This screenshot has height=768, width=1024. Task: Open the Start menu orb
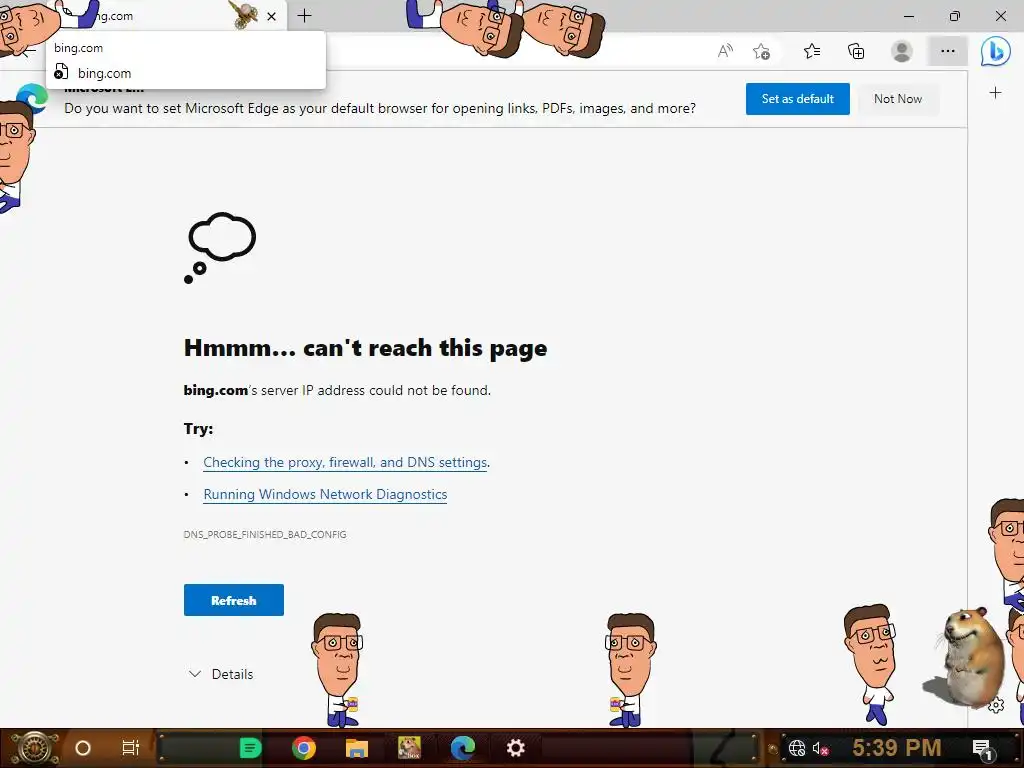coord(34,748)
